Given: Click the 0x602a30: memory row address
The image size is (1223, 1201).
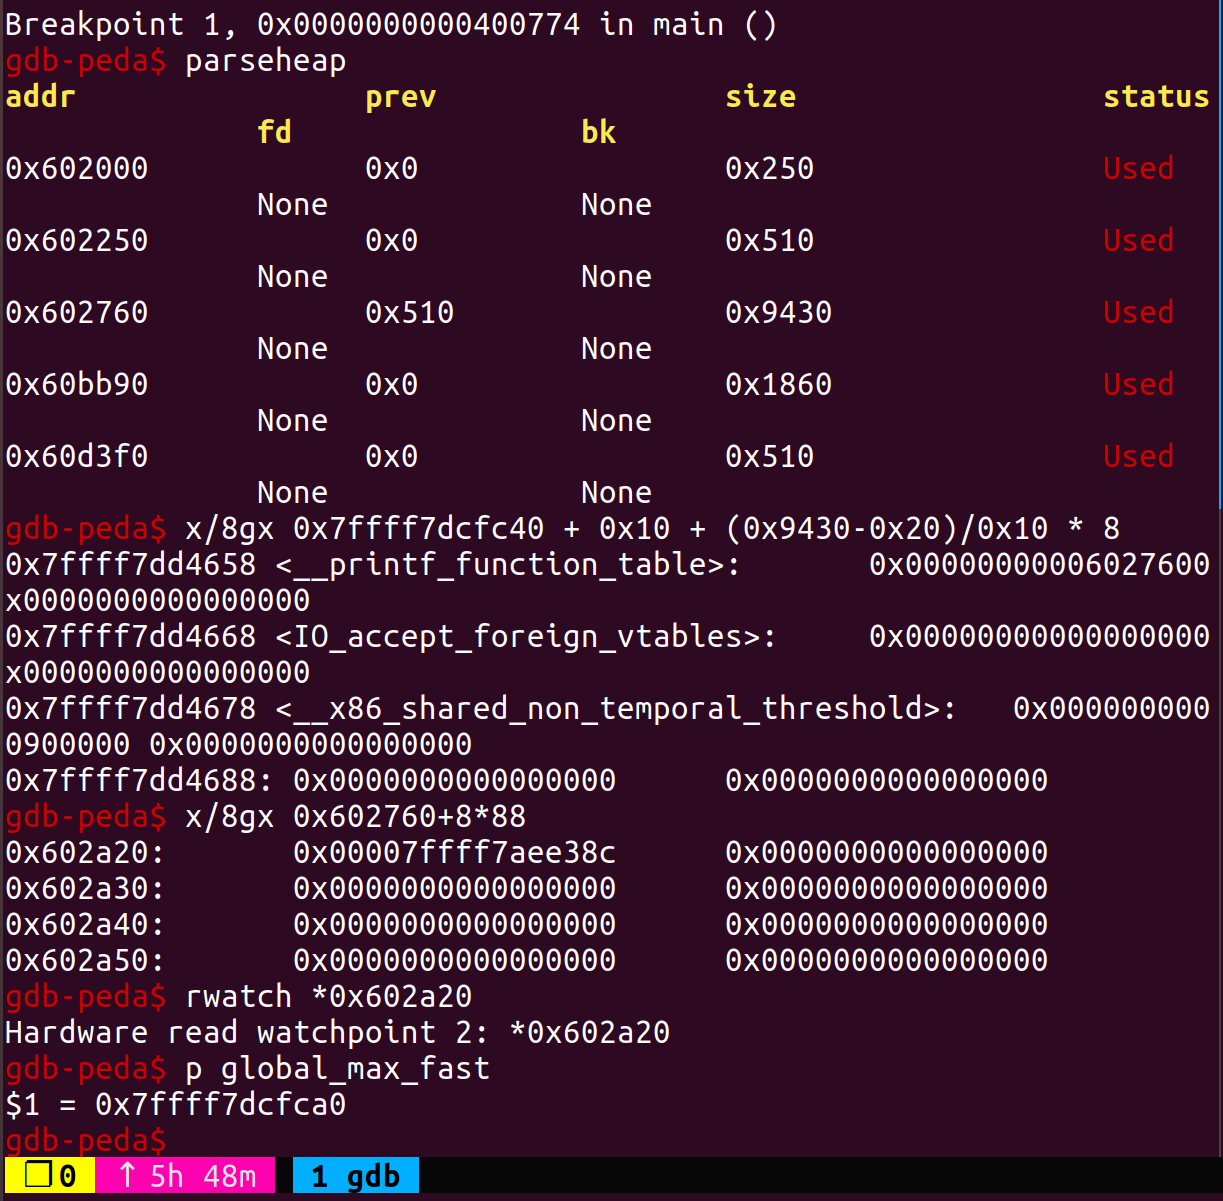Looking at the screenshot, I should pyautogui.click(x=85, y=888).
